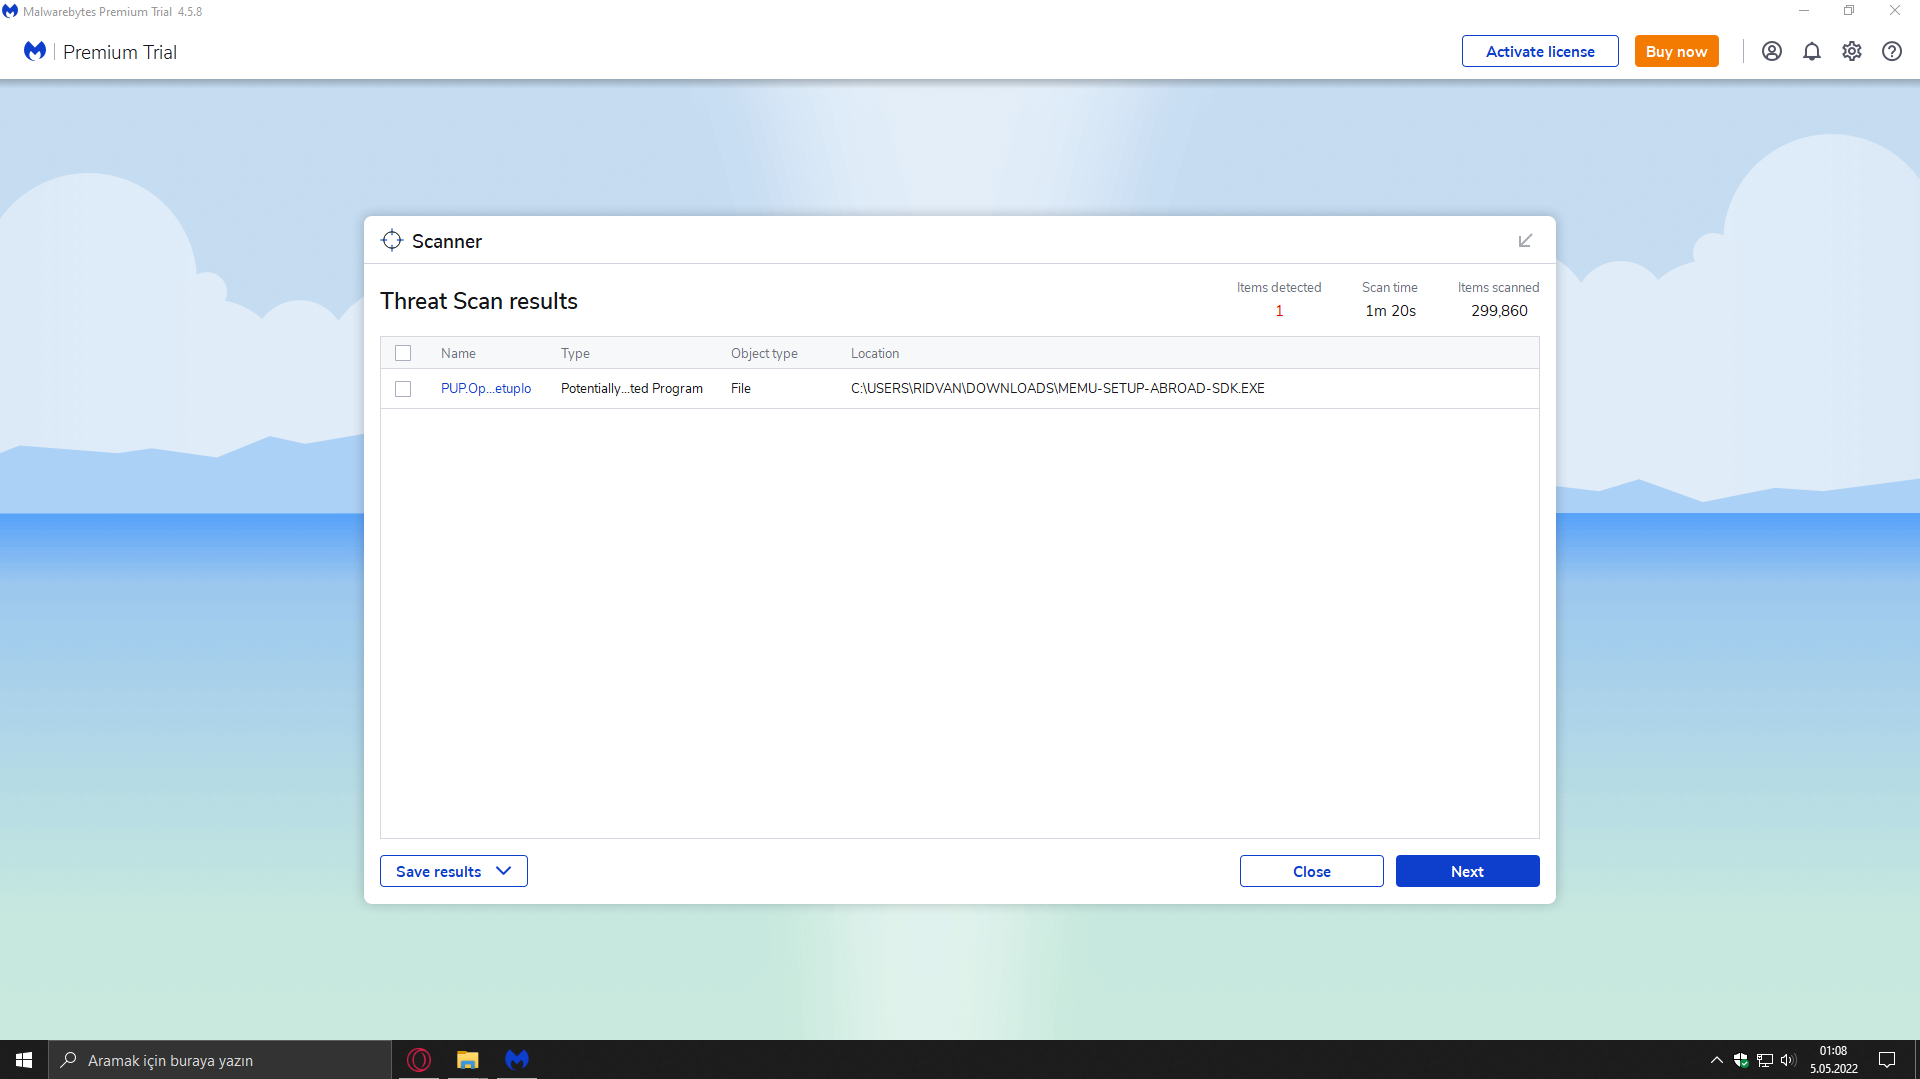Open the PUP.Op...etuplo threat link
This screenshot has width=1920, height=1079.
pos(486,389)
